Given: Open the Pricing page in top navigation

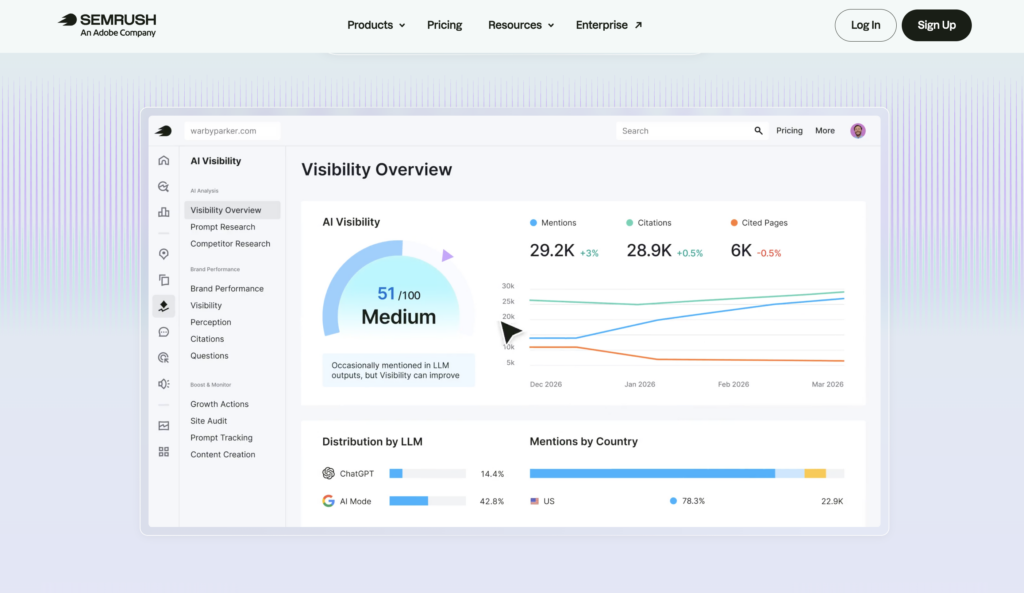Looking at the screenshot, I should click(x=444, y=25).
